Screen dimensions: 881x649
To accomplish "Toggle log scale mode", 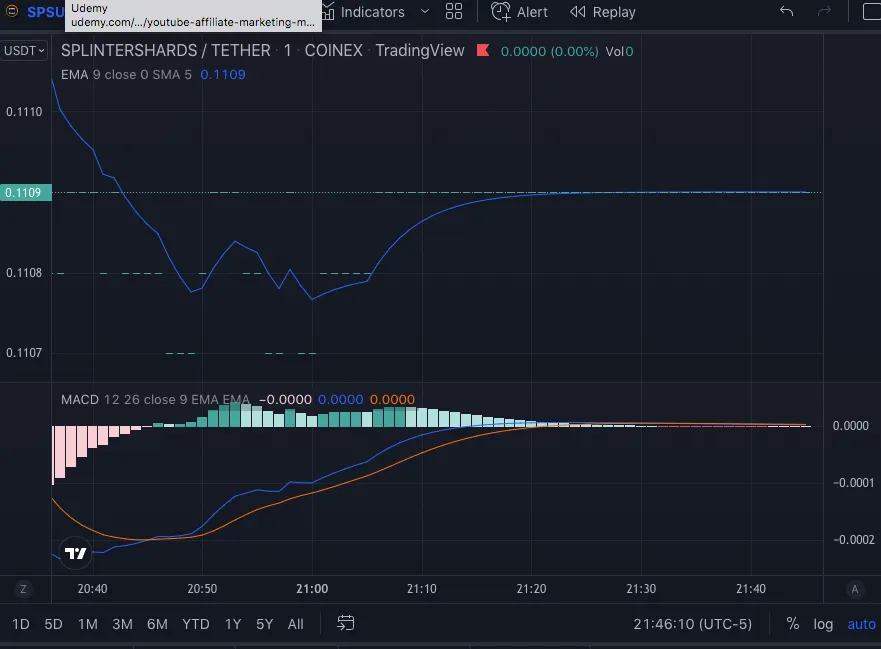I will pyautogui.click(x=823, y=624).
